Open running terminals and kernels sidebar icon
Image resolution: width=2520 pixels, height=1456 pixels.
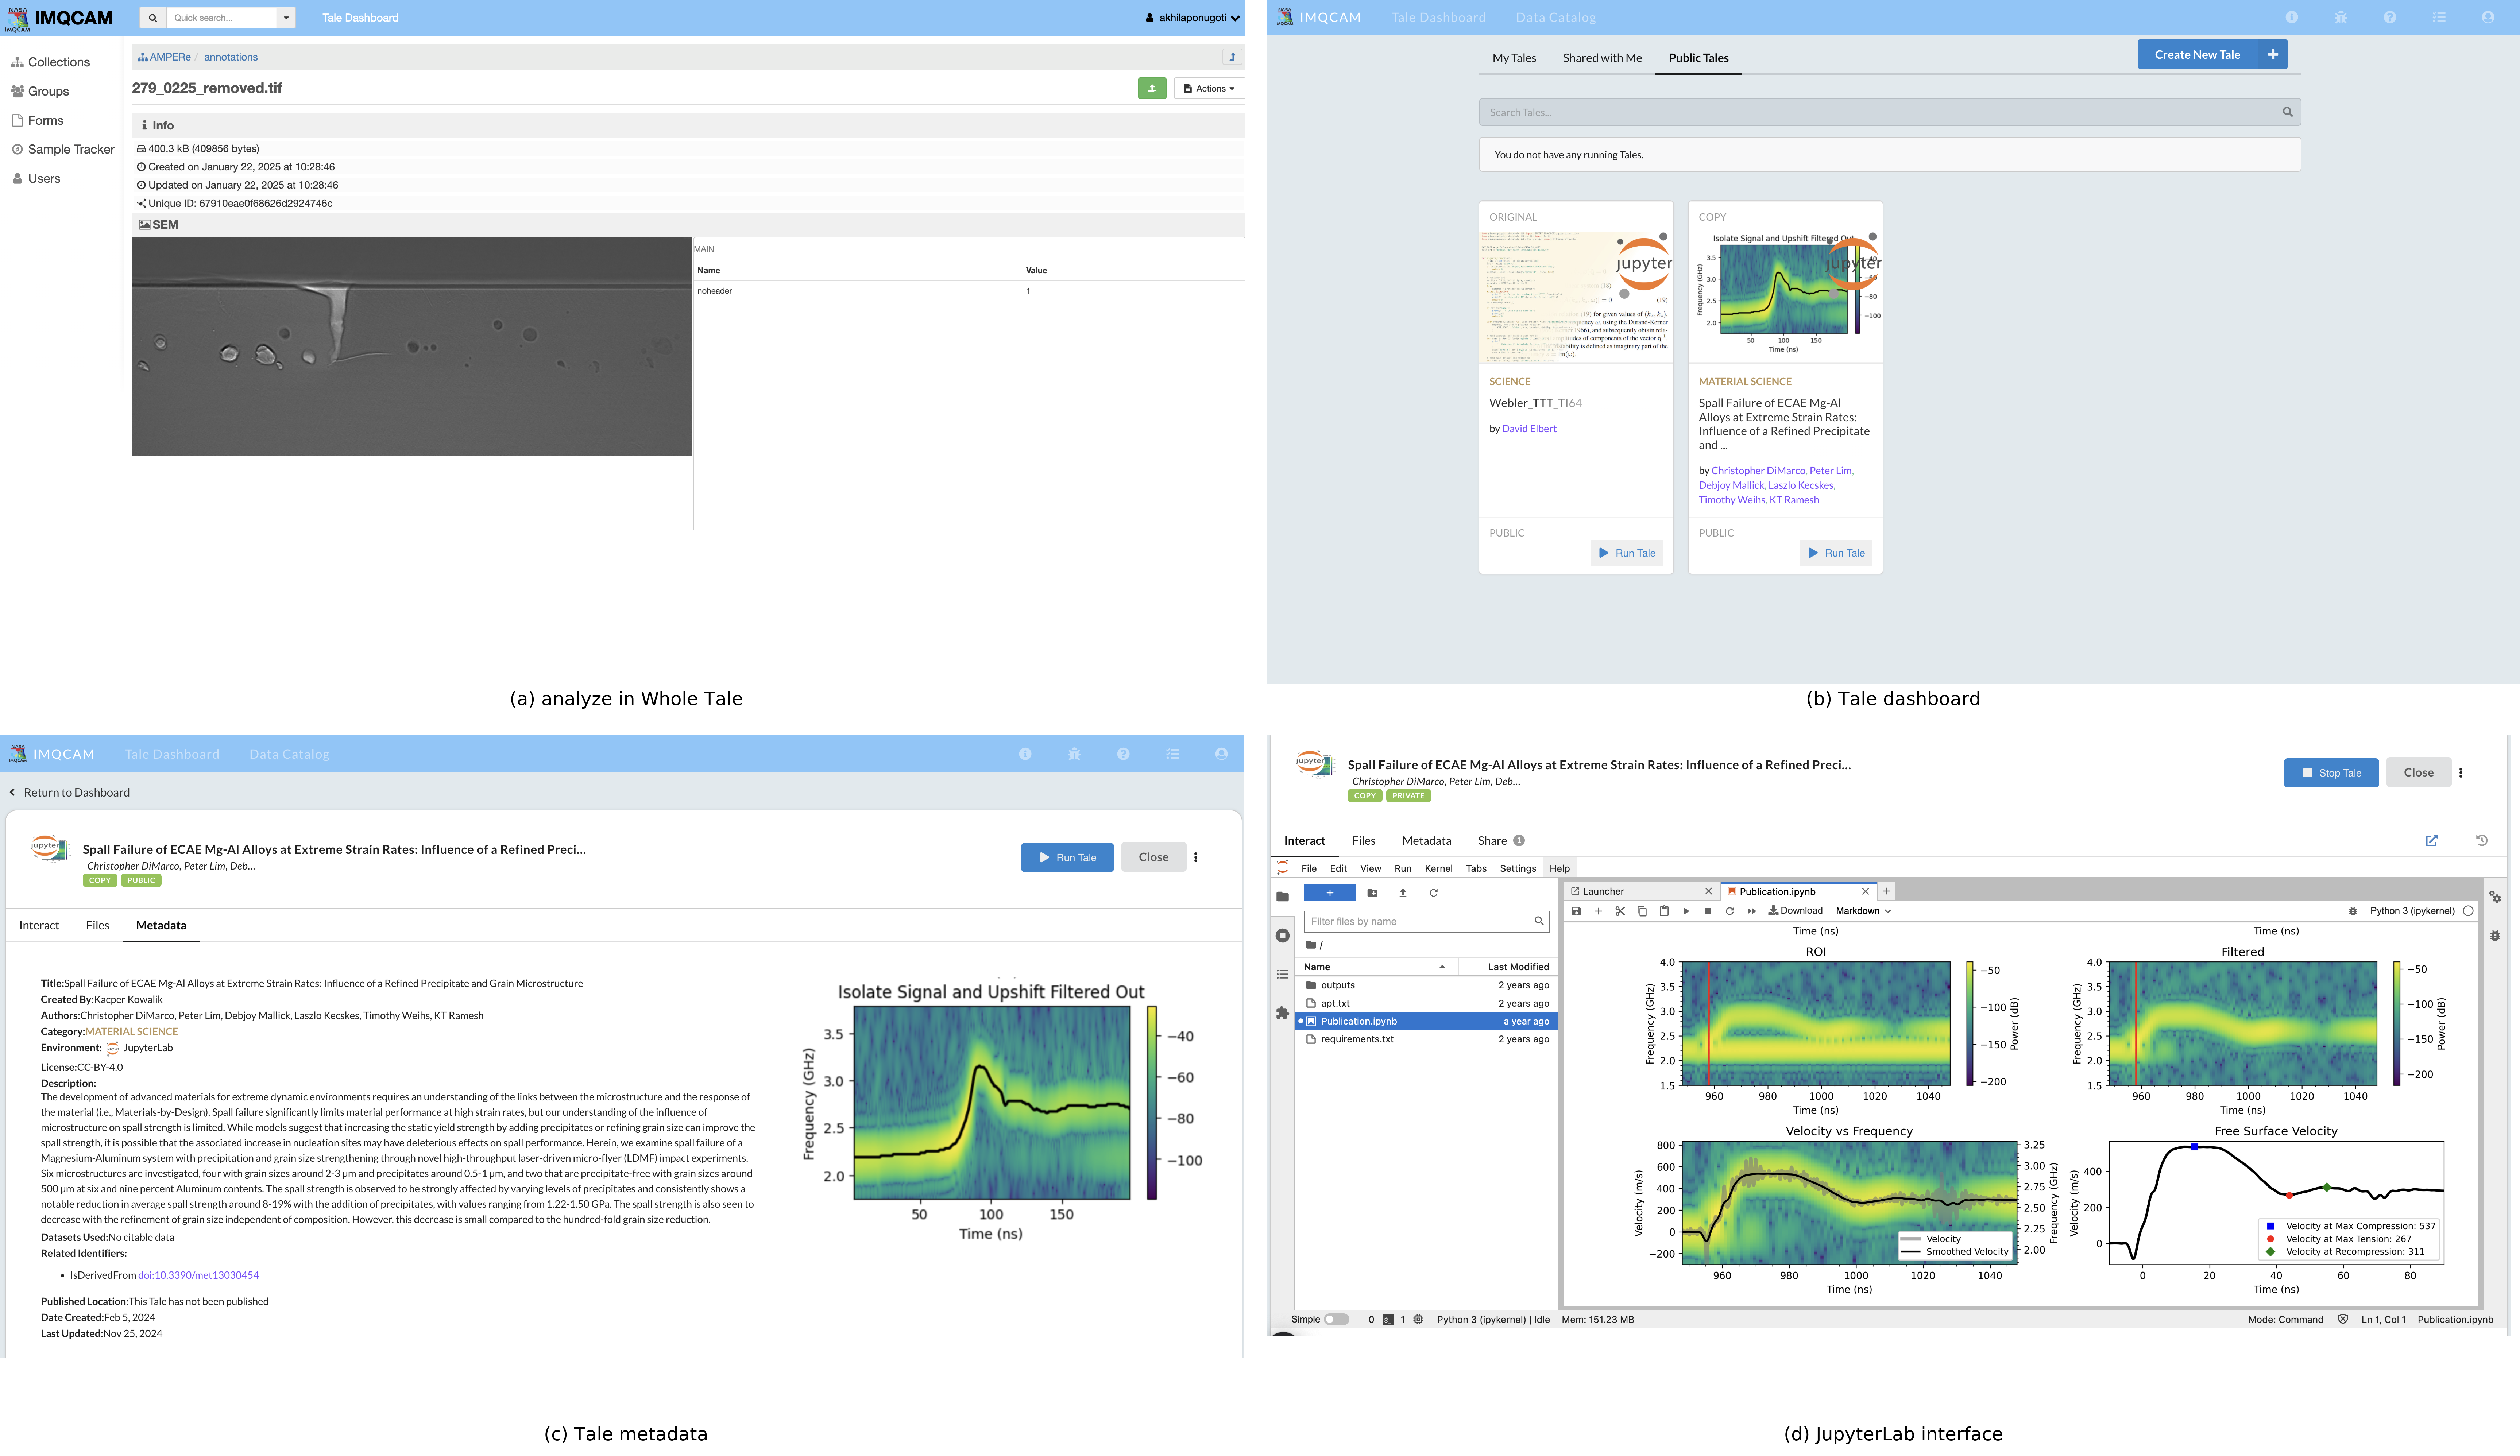(1282, 935)
